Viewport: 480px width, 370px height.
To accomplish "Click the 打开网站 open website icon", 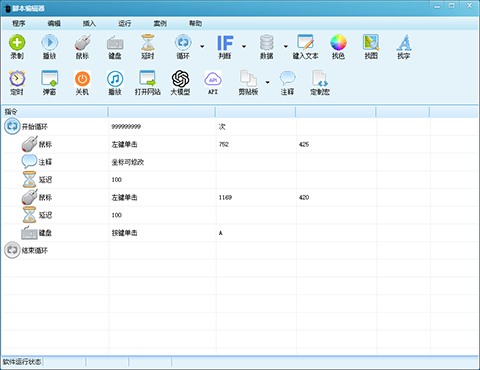I will tap(148, 79).
